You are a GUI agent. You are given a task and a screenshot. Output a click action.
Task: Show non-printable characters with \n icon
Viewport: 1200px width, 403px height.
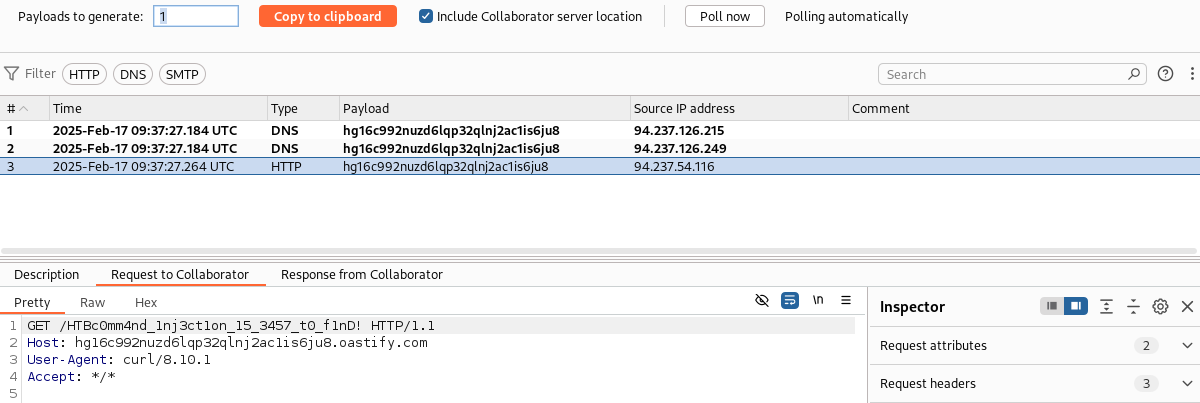coord(818,300)
